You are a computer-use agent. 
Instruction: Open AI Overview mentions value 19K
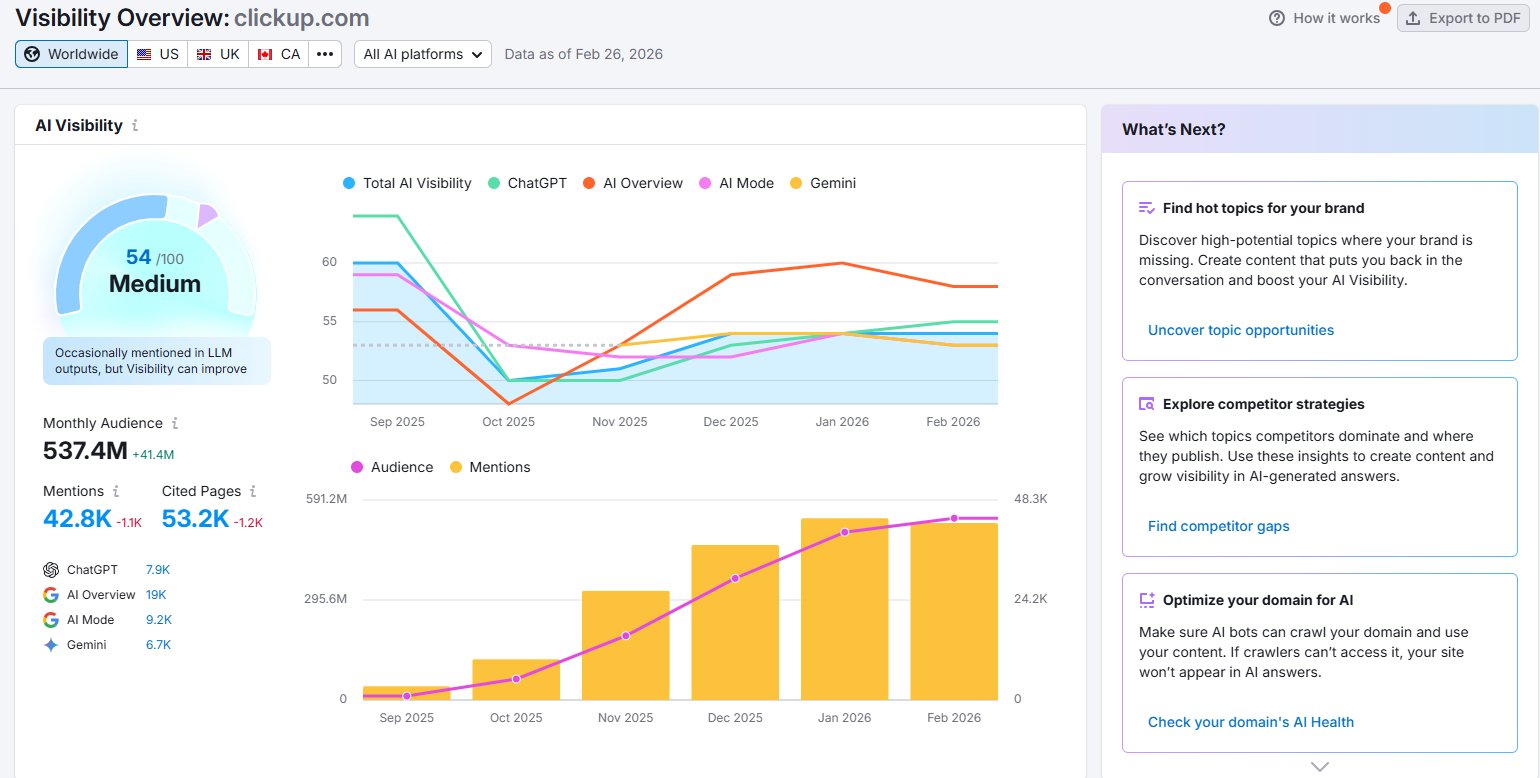156,595
